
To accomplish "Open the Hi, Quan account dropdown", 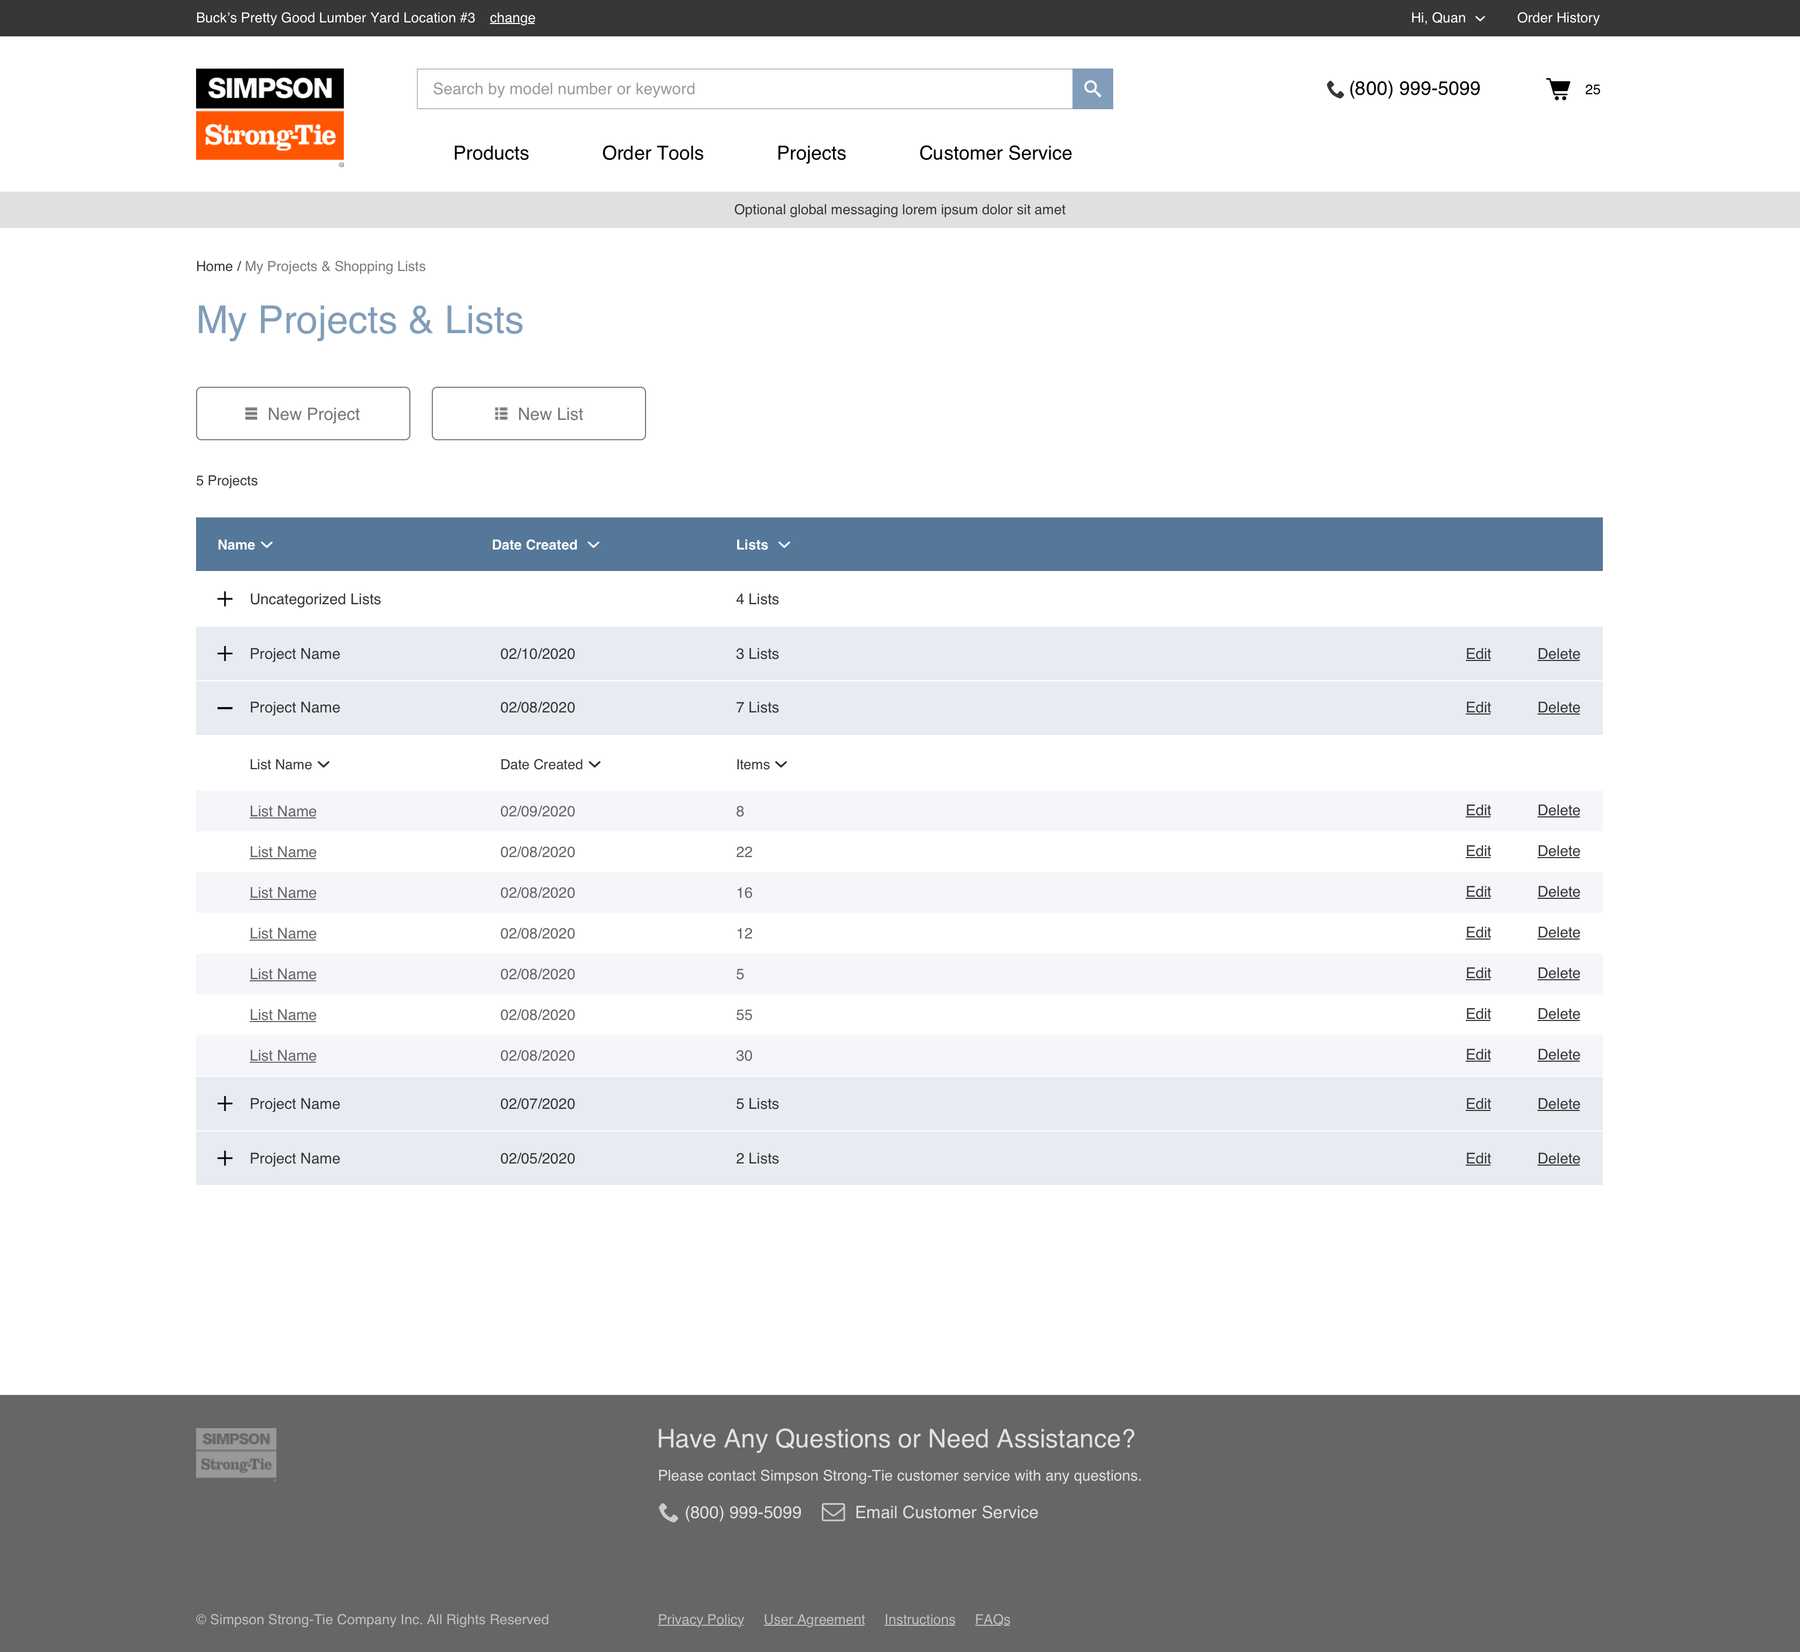I will point(1447,18).
